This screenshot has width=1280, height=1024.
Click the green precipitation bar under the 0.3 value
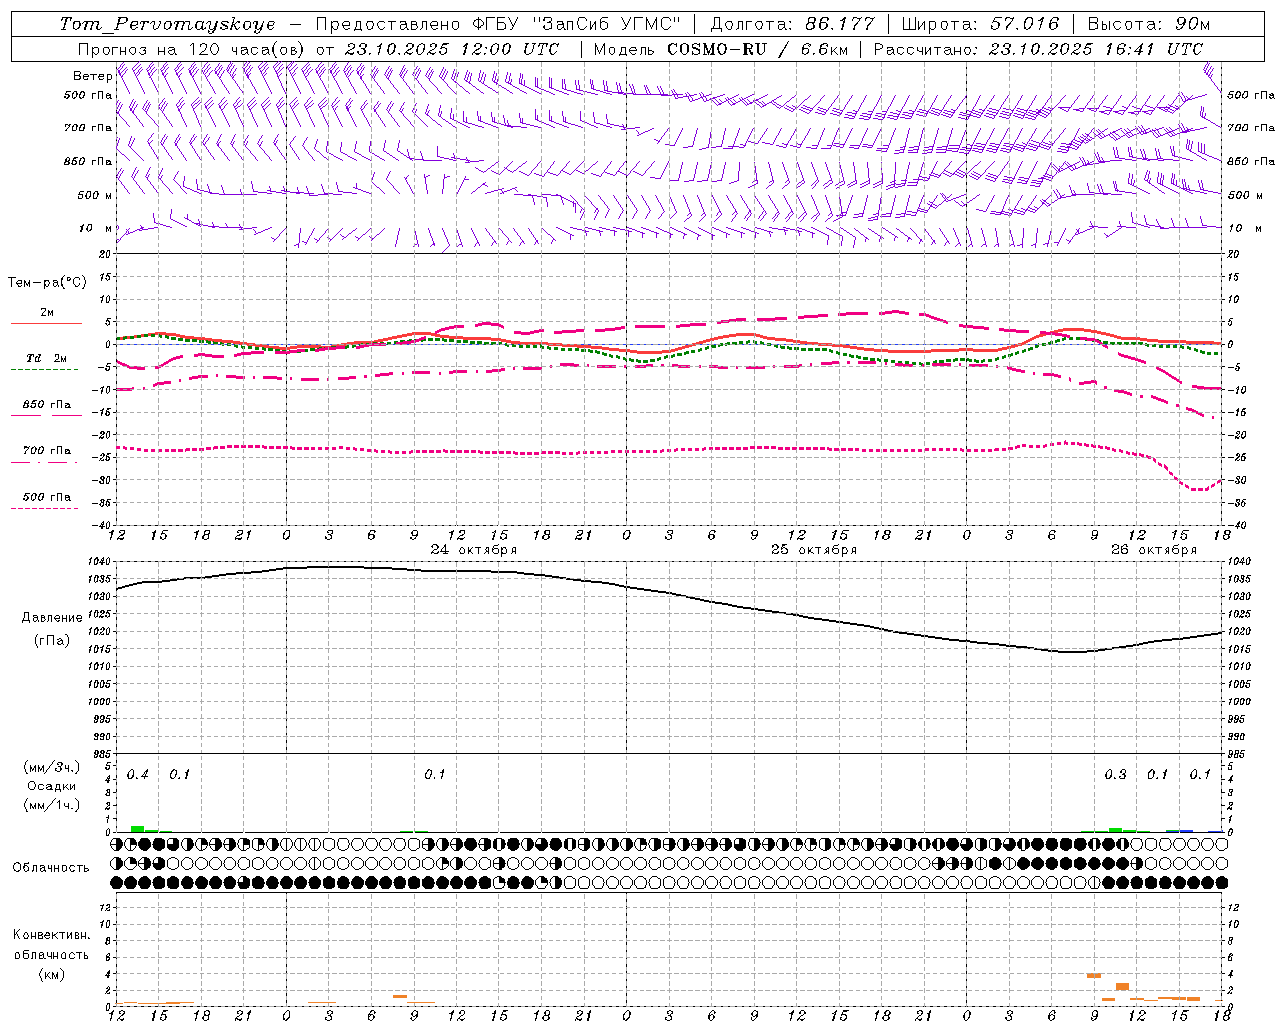pyautogui.click(x=1115, y=830)
